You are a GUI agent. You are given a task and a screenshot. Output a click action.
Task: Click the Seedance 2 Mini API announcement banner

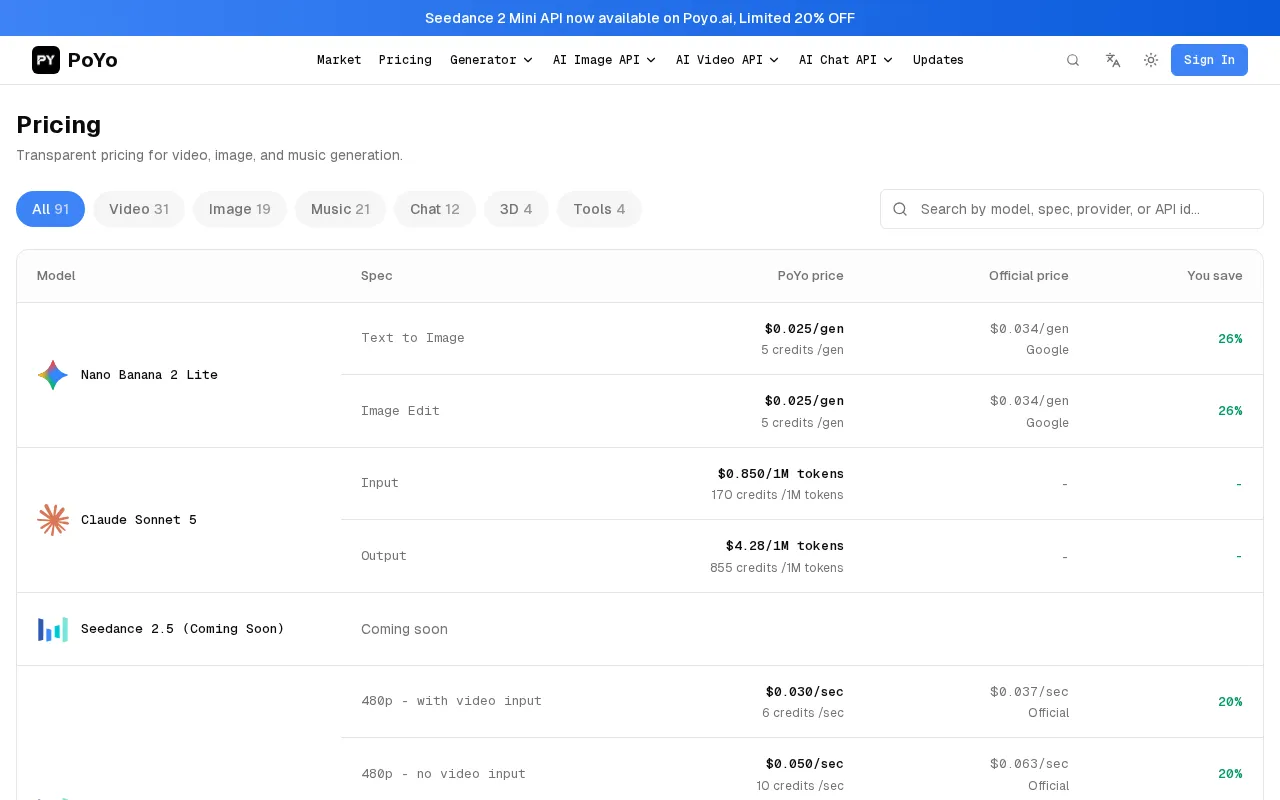click(x=640, y=18)
